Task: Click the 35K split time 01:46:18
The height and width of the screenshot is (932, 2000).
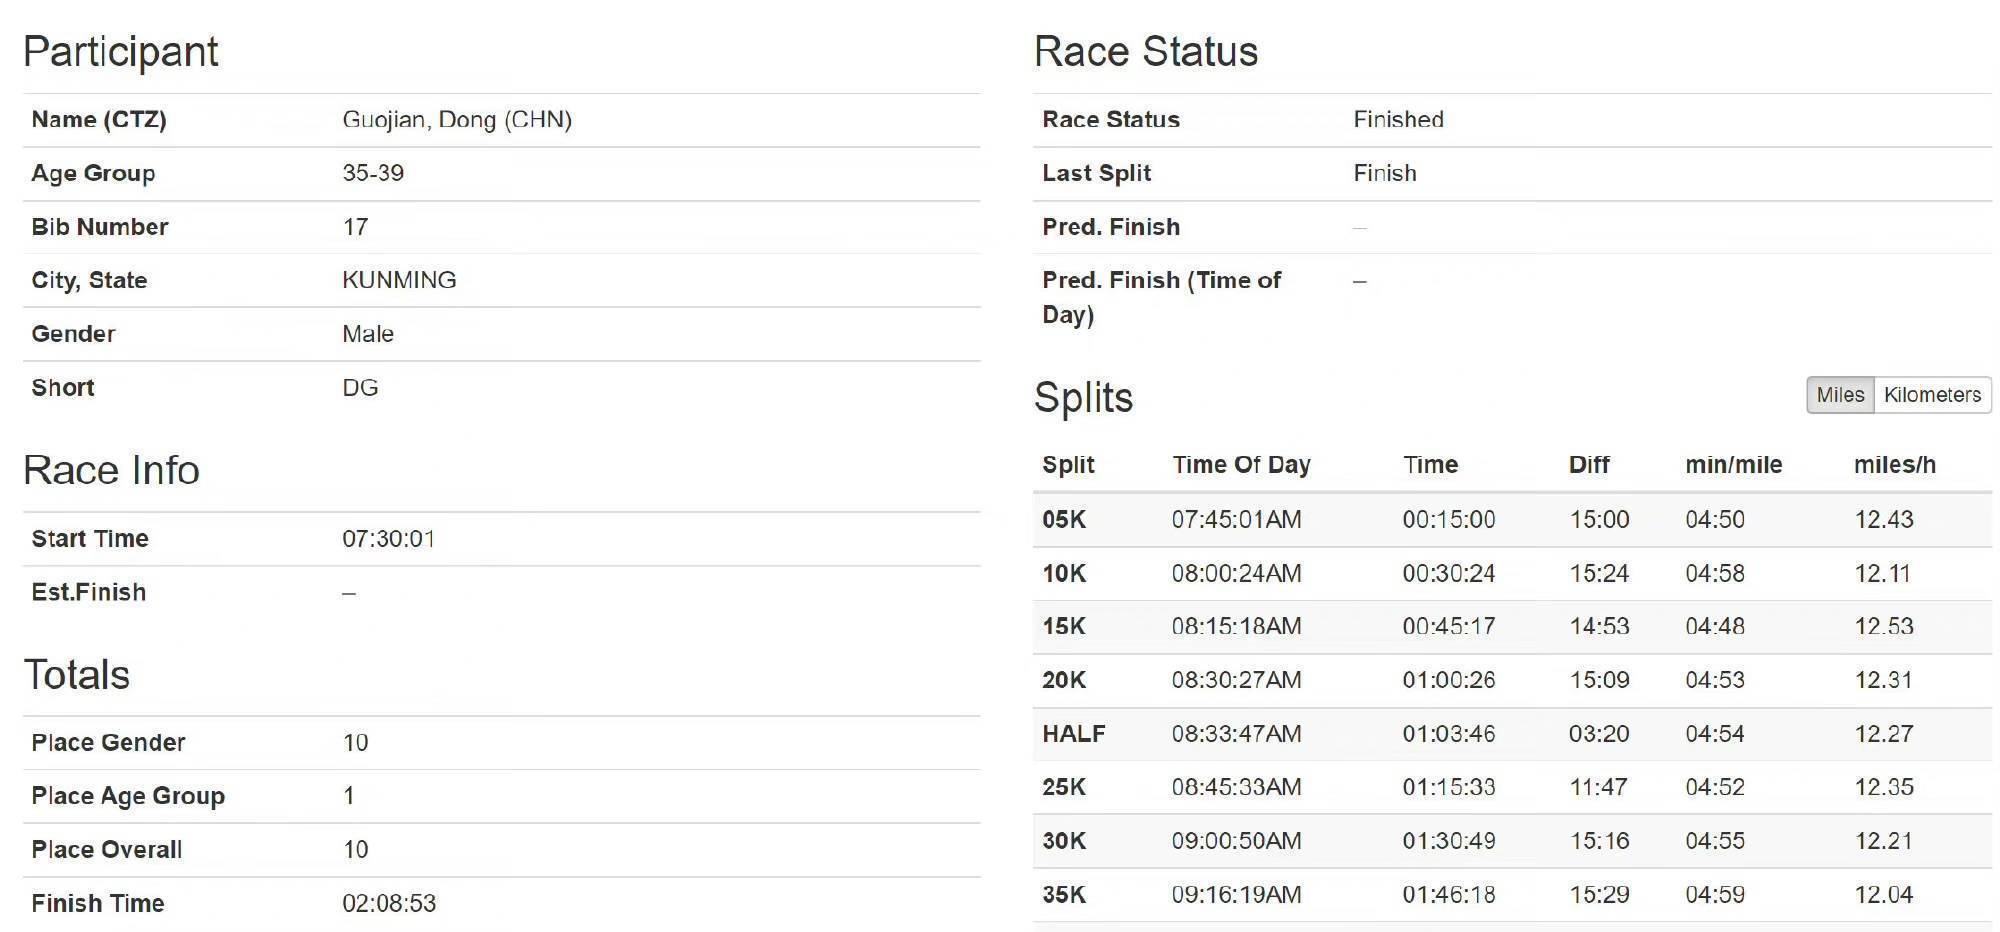Action: click(1448, 895)
